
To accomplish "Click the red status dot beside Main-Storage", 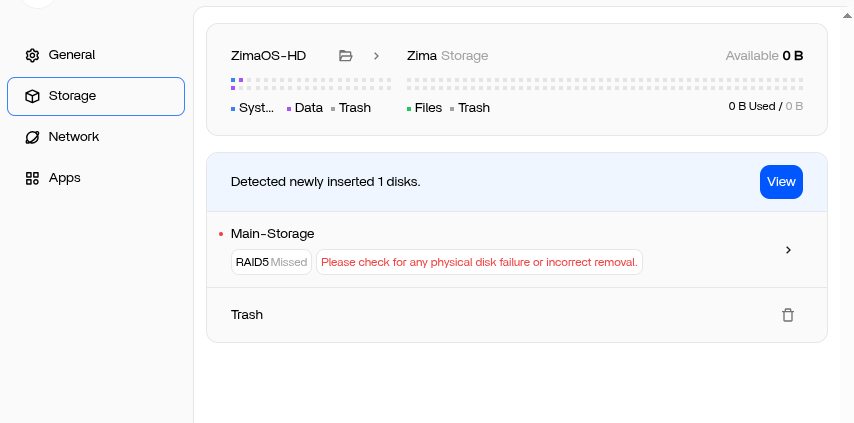I will [x=221, y=234].
